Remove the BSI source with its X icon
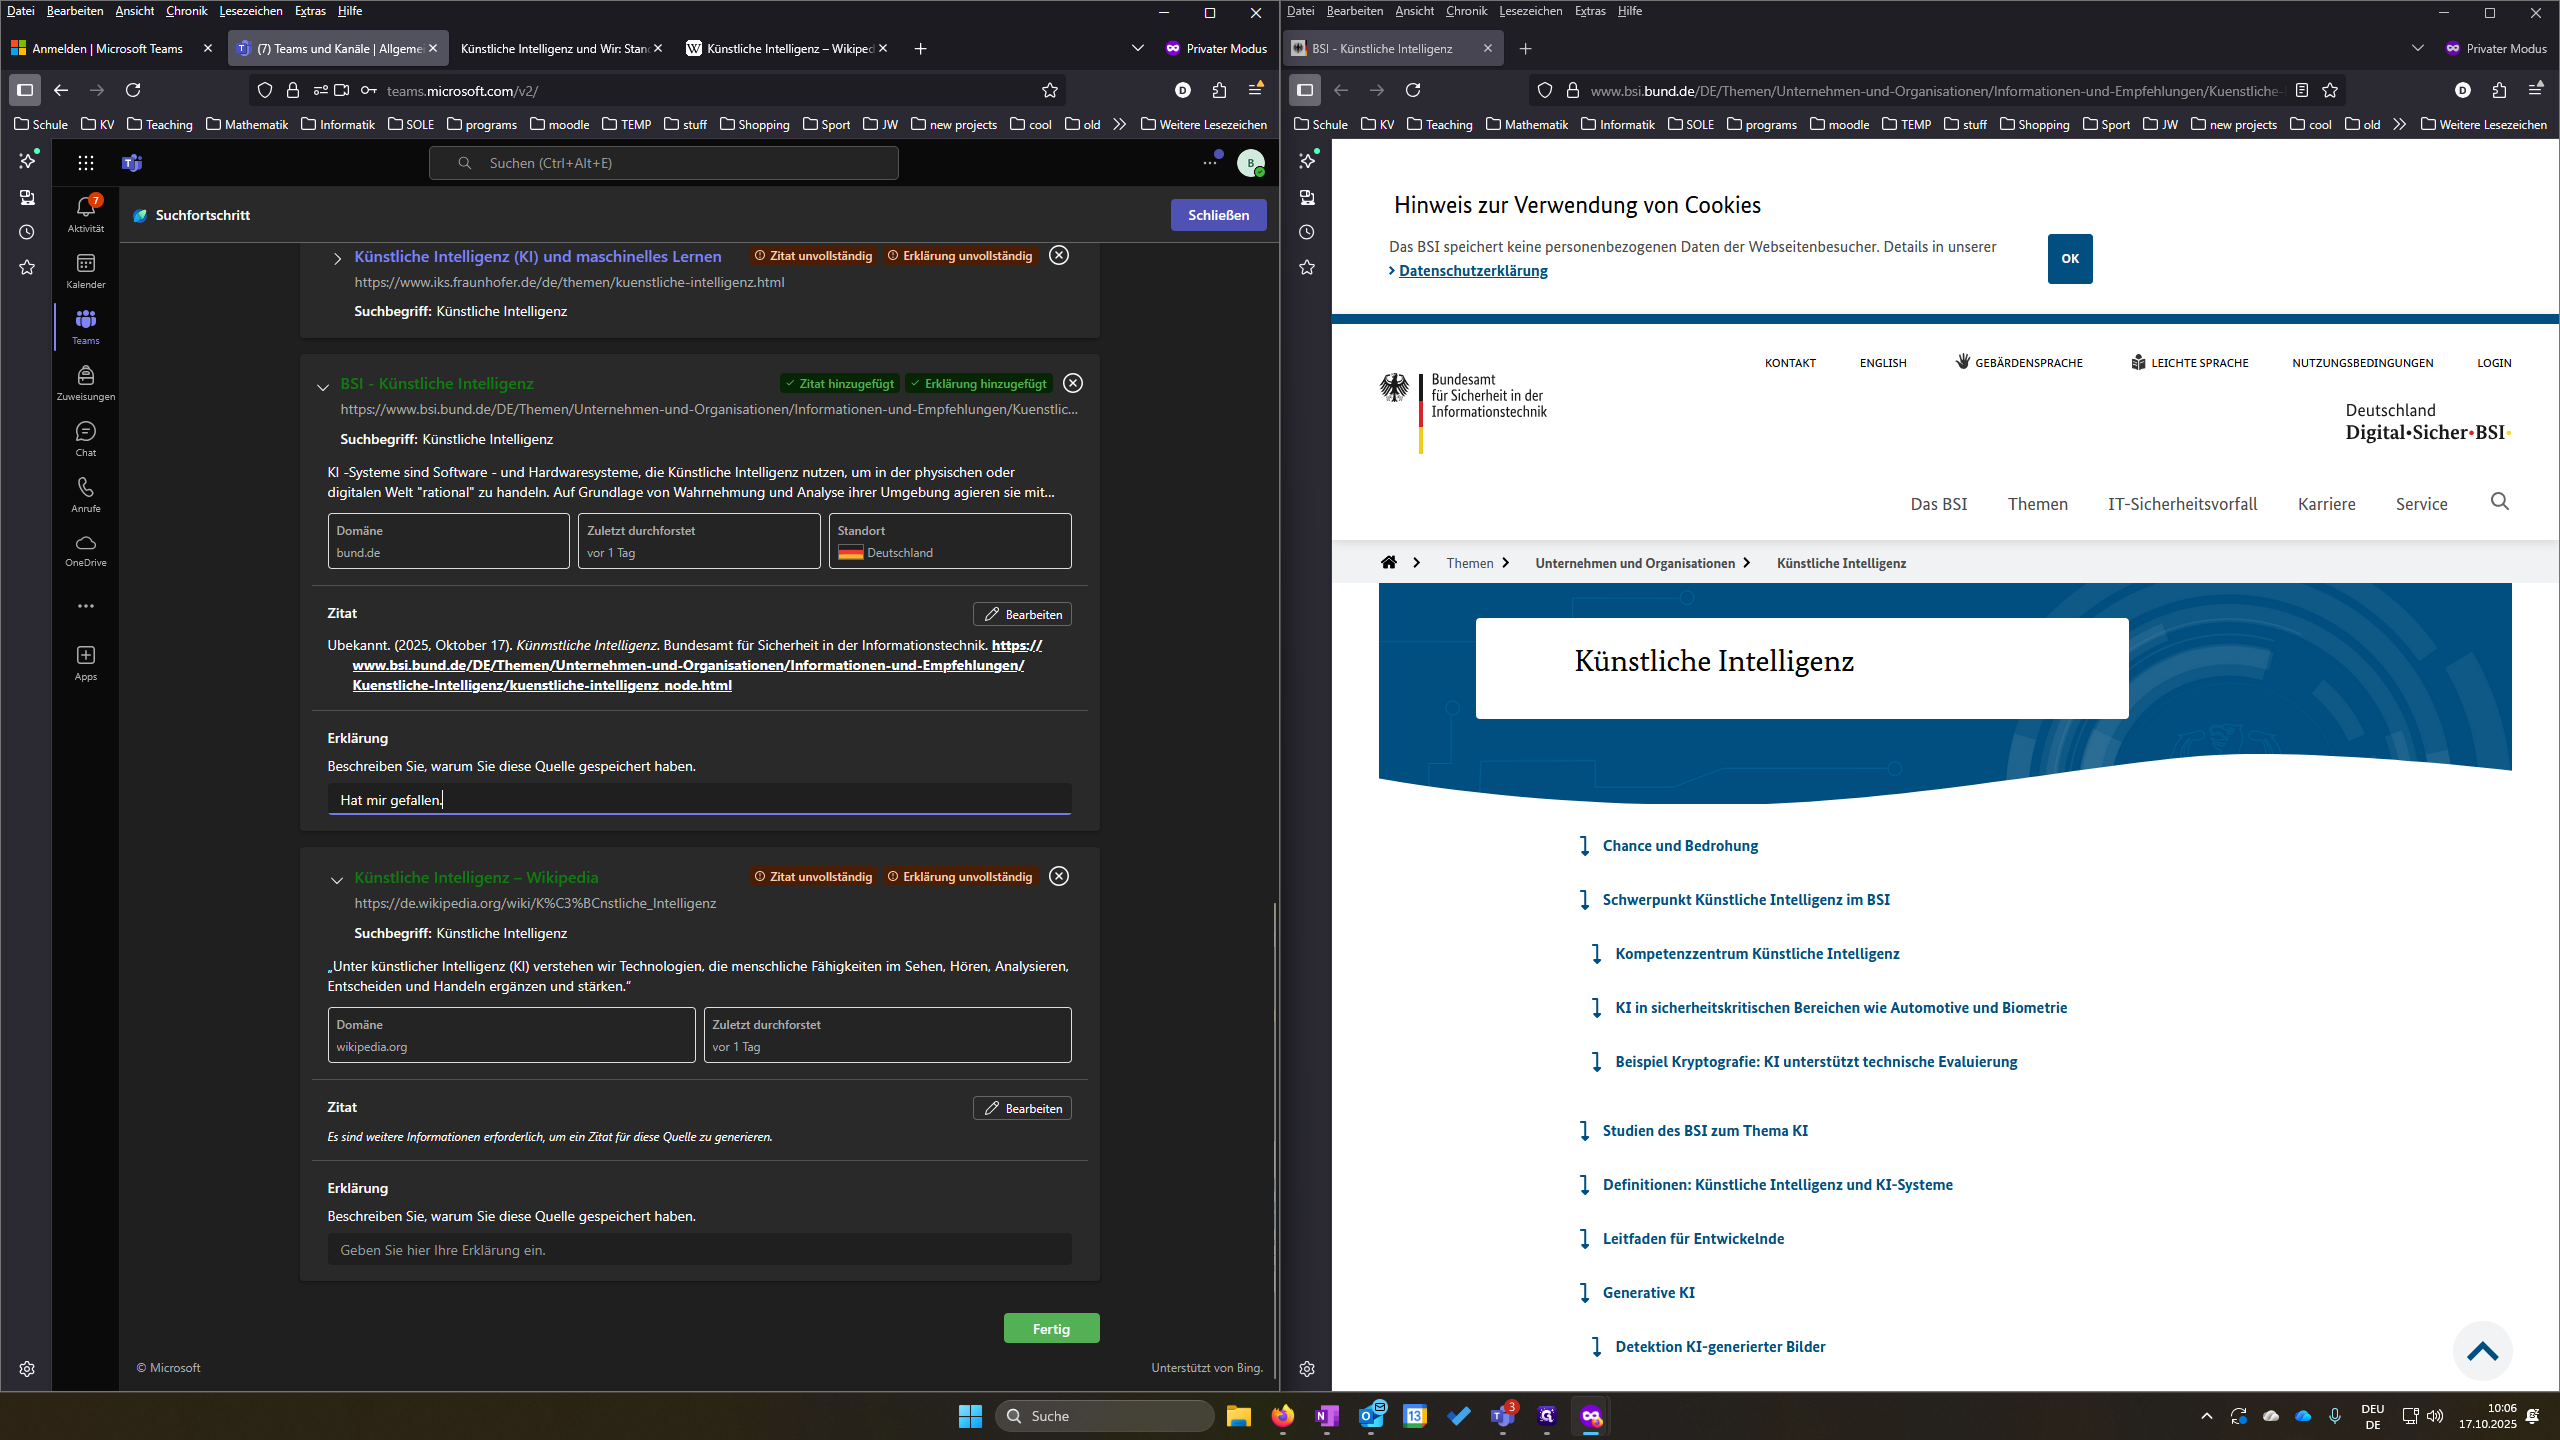Screen dimensions: 2560x1440 pos(1073,383)
